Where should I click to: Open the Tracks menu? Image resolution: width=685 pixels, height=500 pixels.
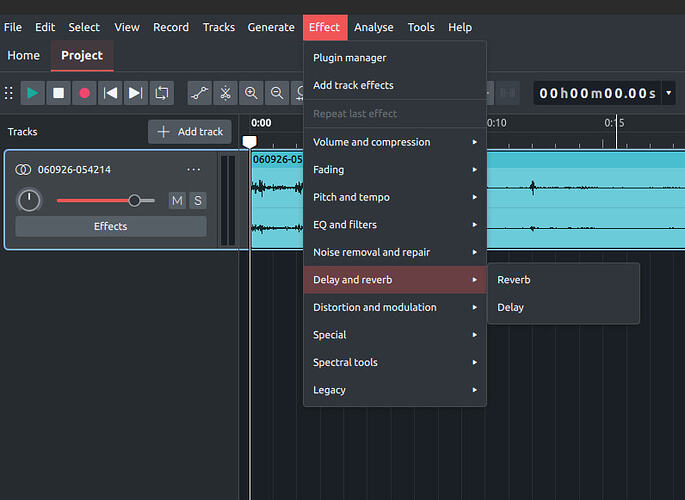(218, 27)
